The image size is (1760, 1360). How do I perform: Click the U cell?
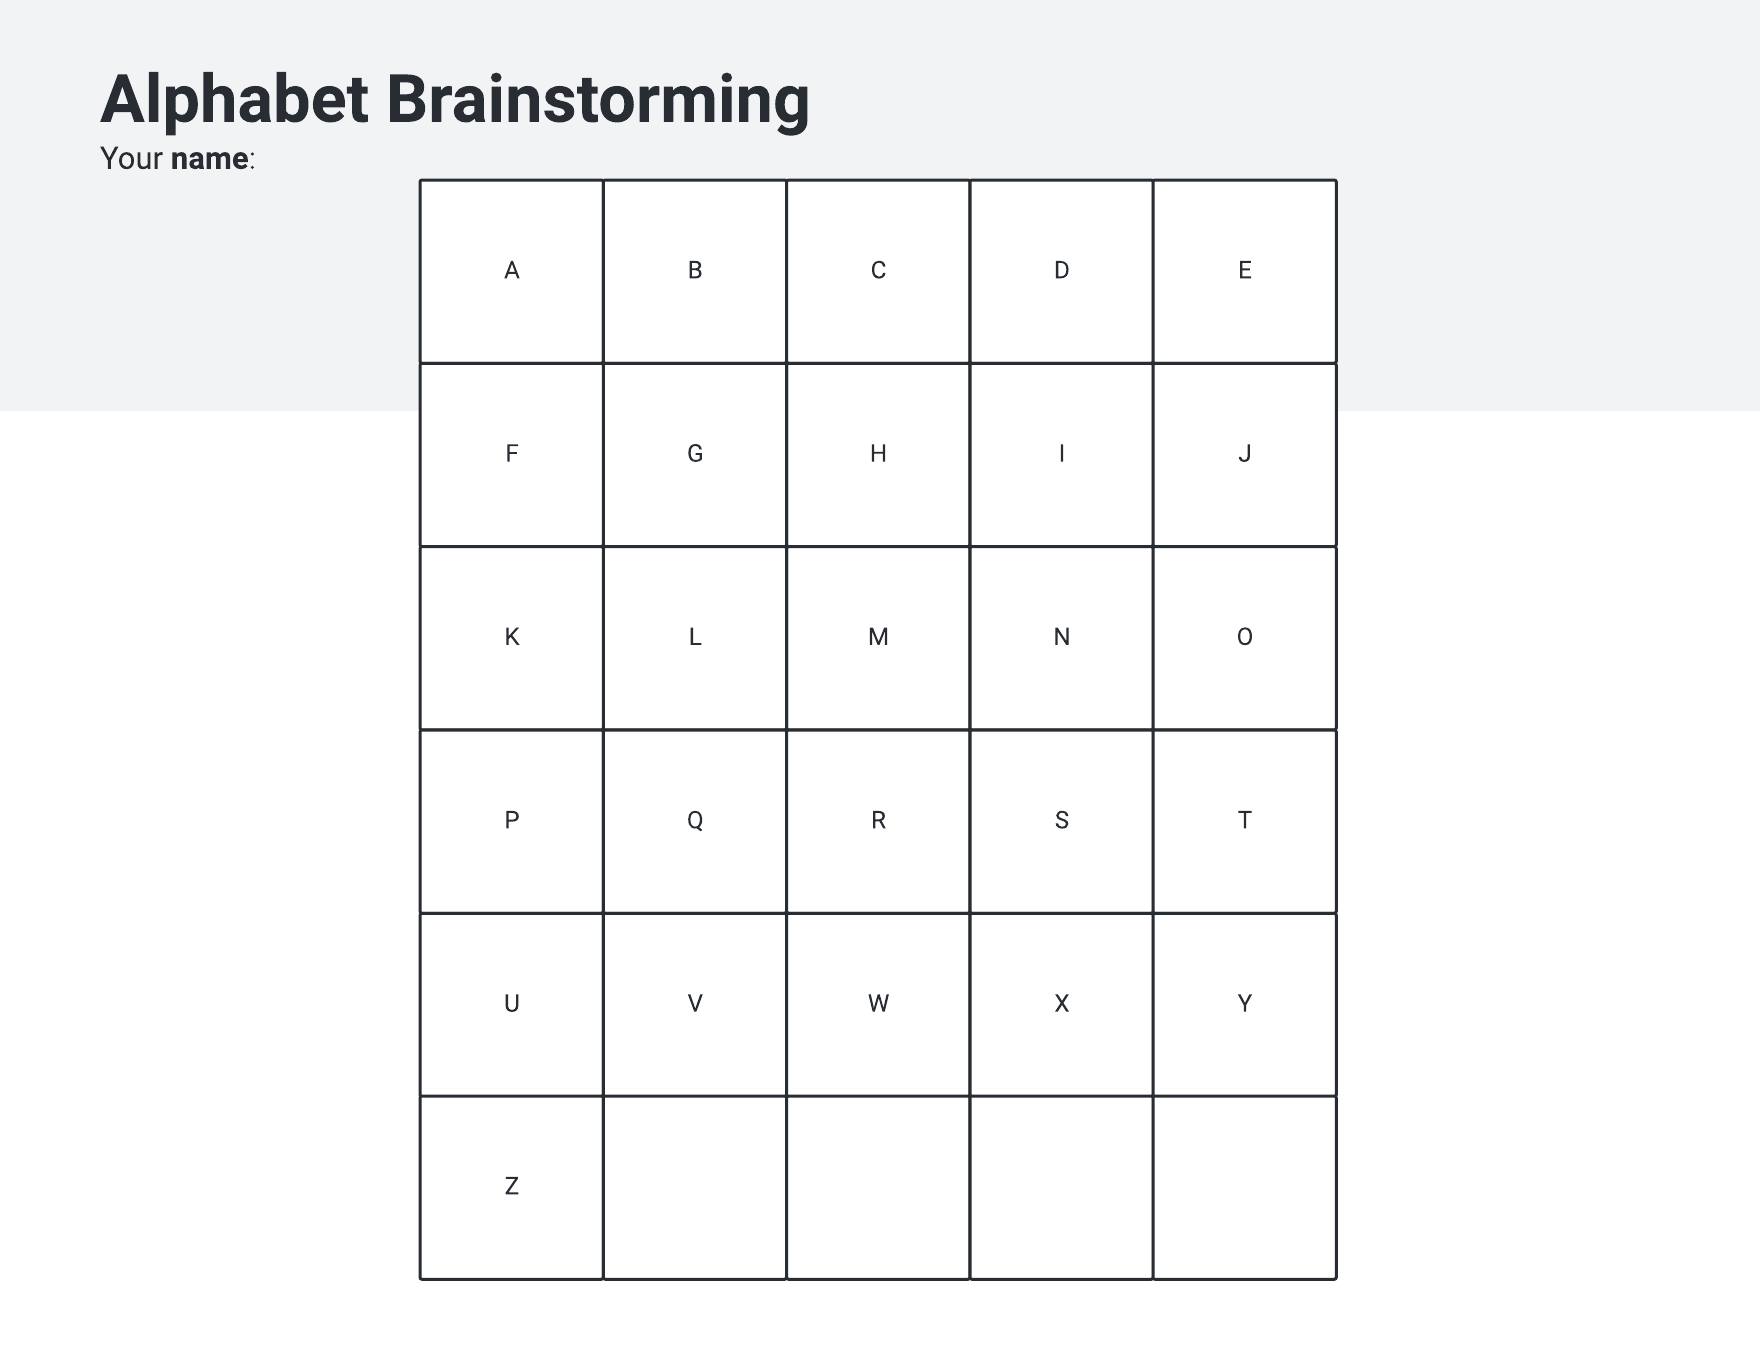coord(511,1004)
